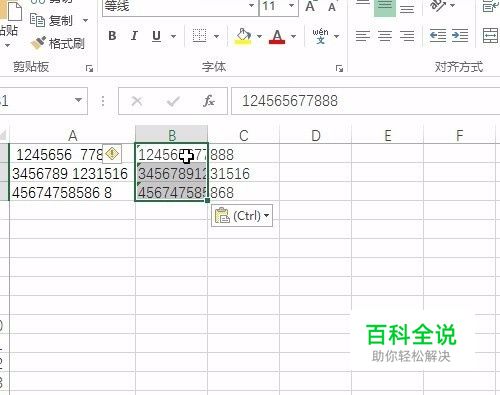
Task: Apply cell borders button
Action: click(x=199, y=36)
